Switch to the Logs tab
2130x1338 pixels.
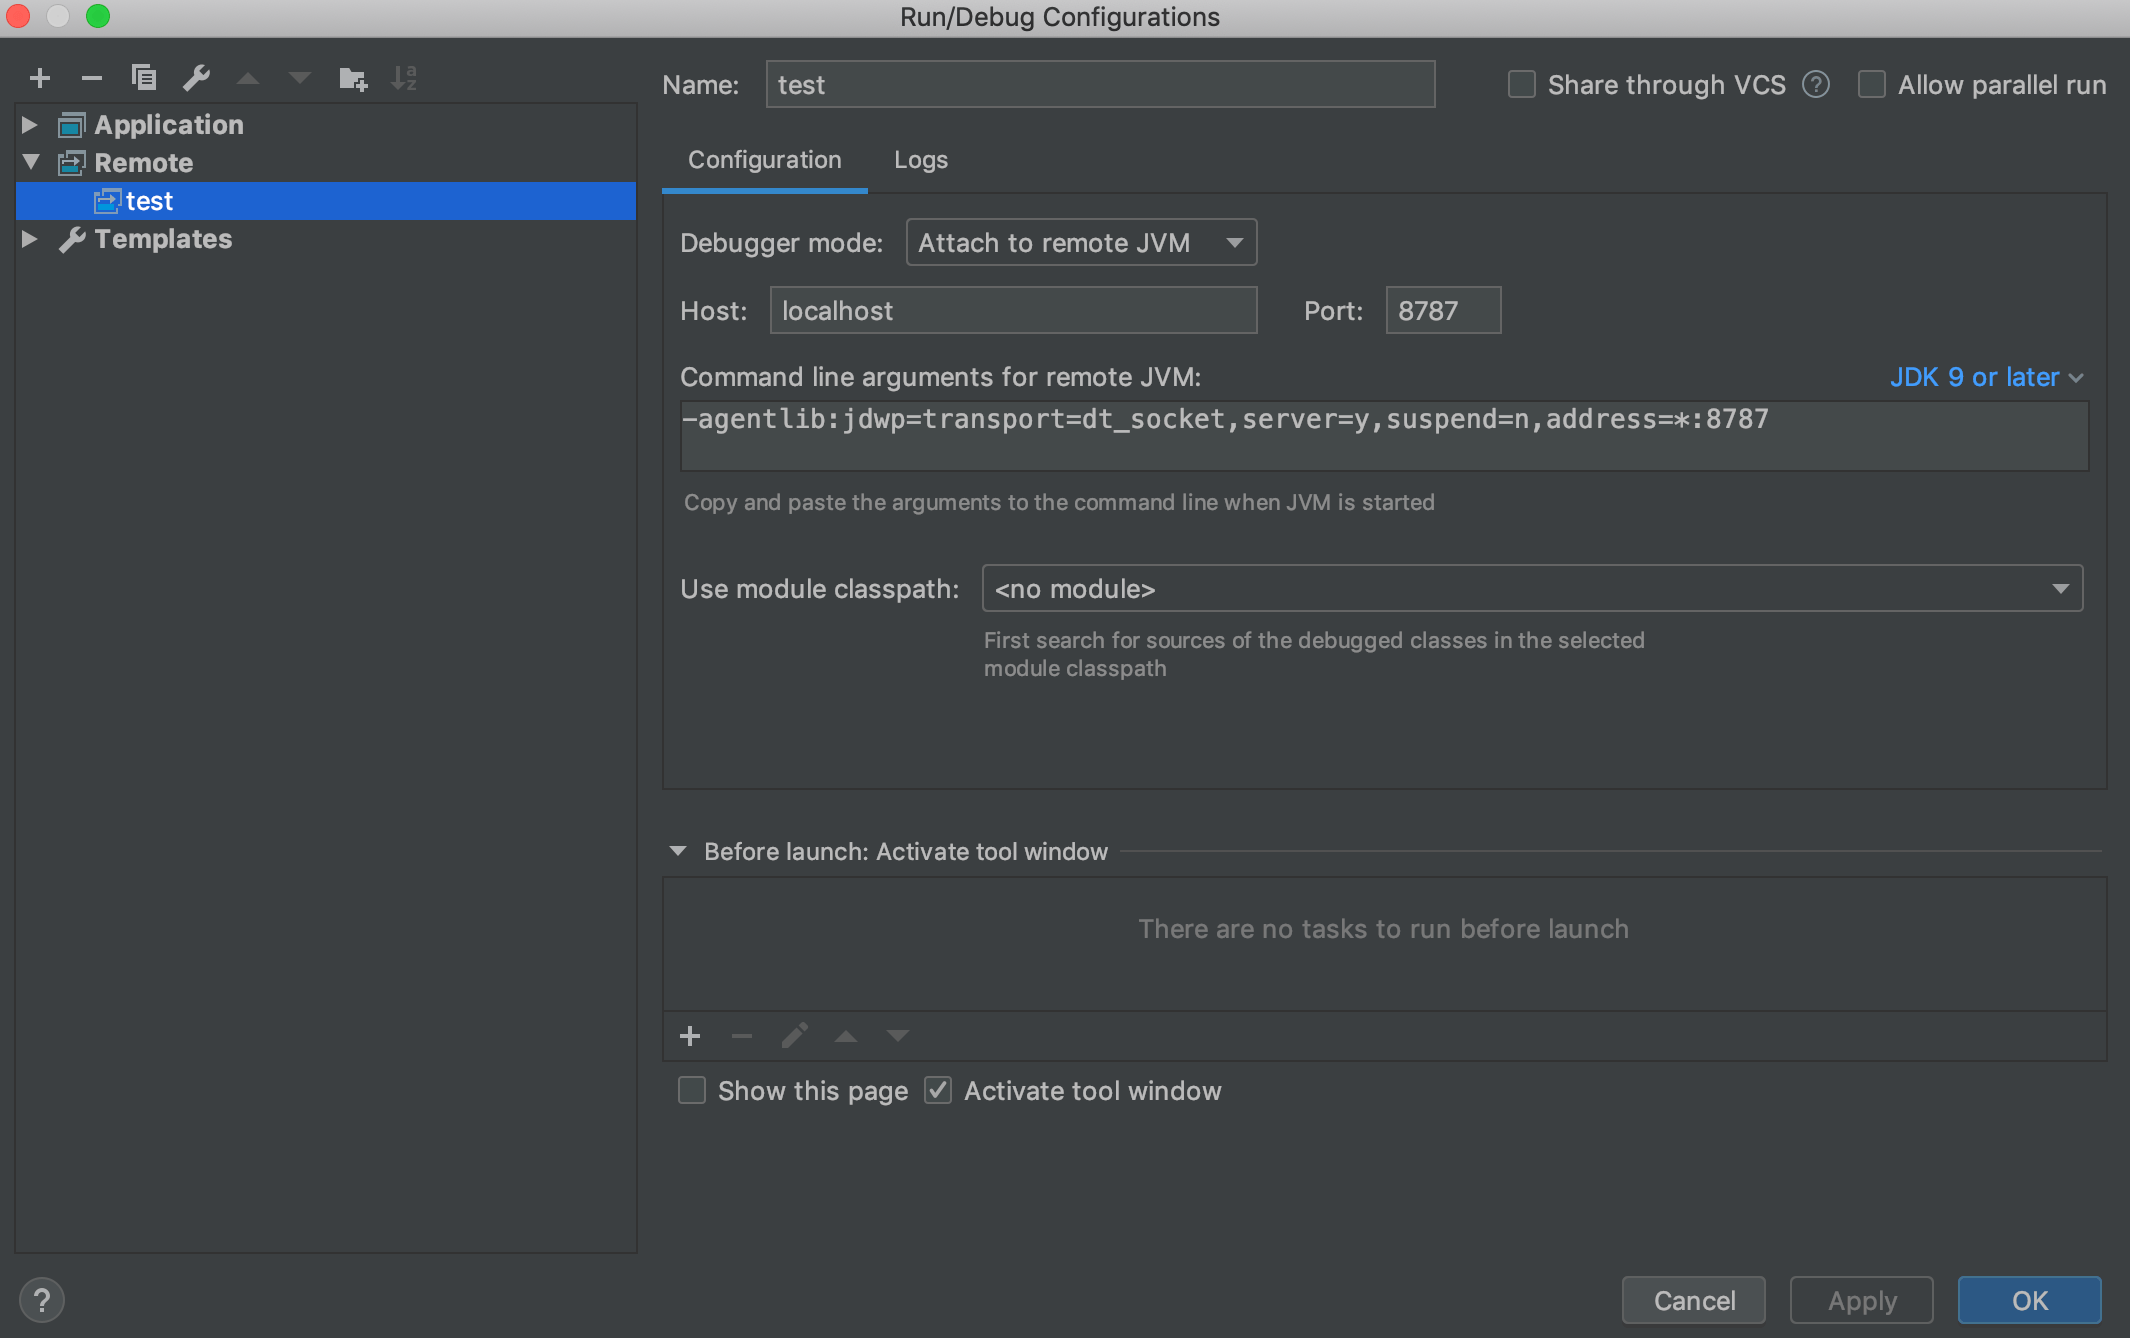tap(921, 160)
